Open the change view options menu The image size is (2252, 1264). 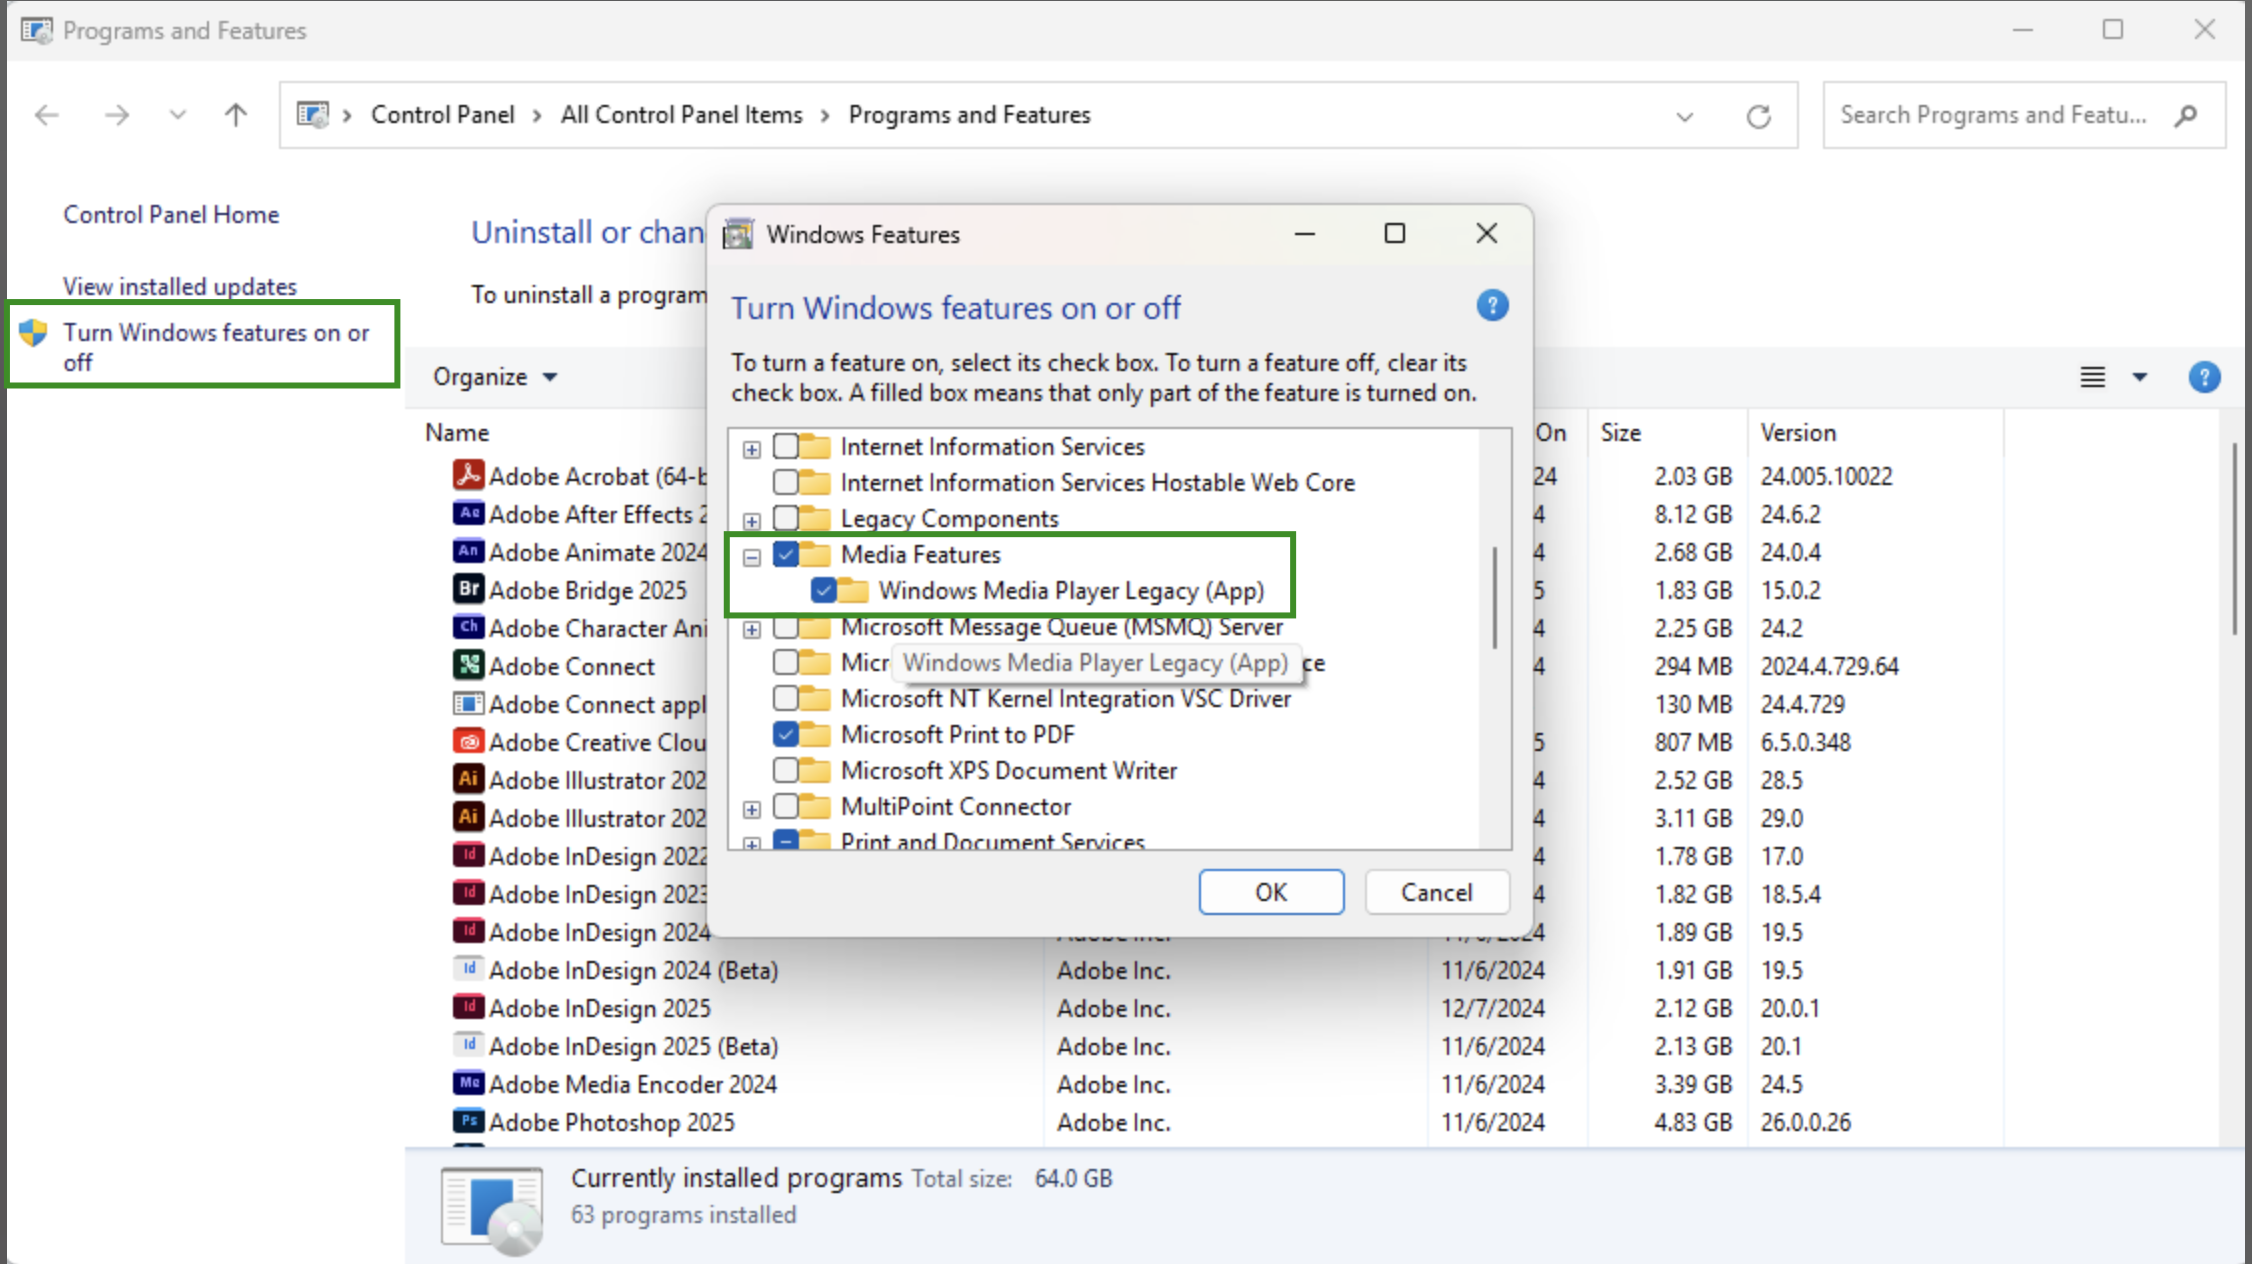click(x=2140, y=377)
